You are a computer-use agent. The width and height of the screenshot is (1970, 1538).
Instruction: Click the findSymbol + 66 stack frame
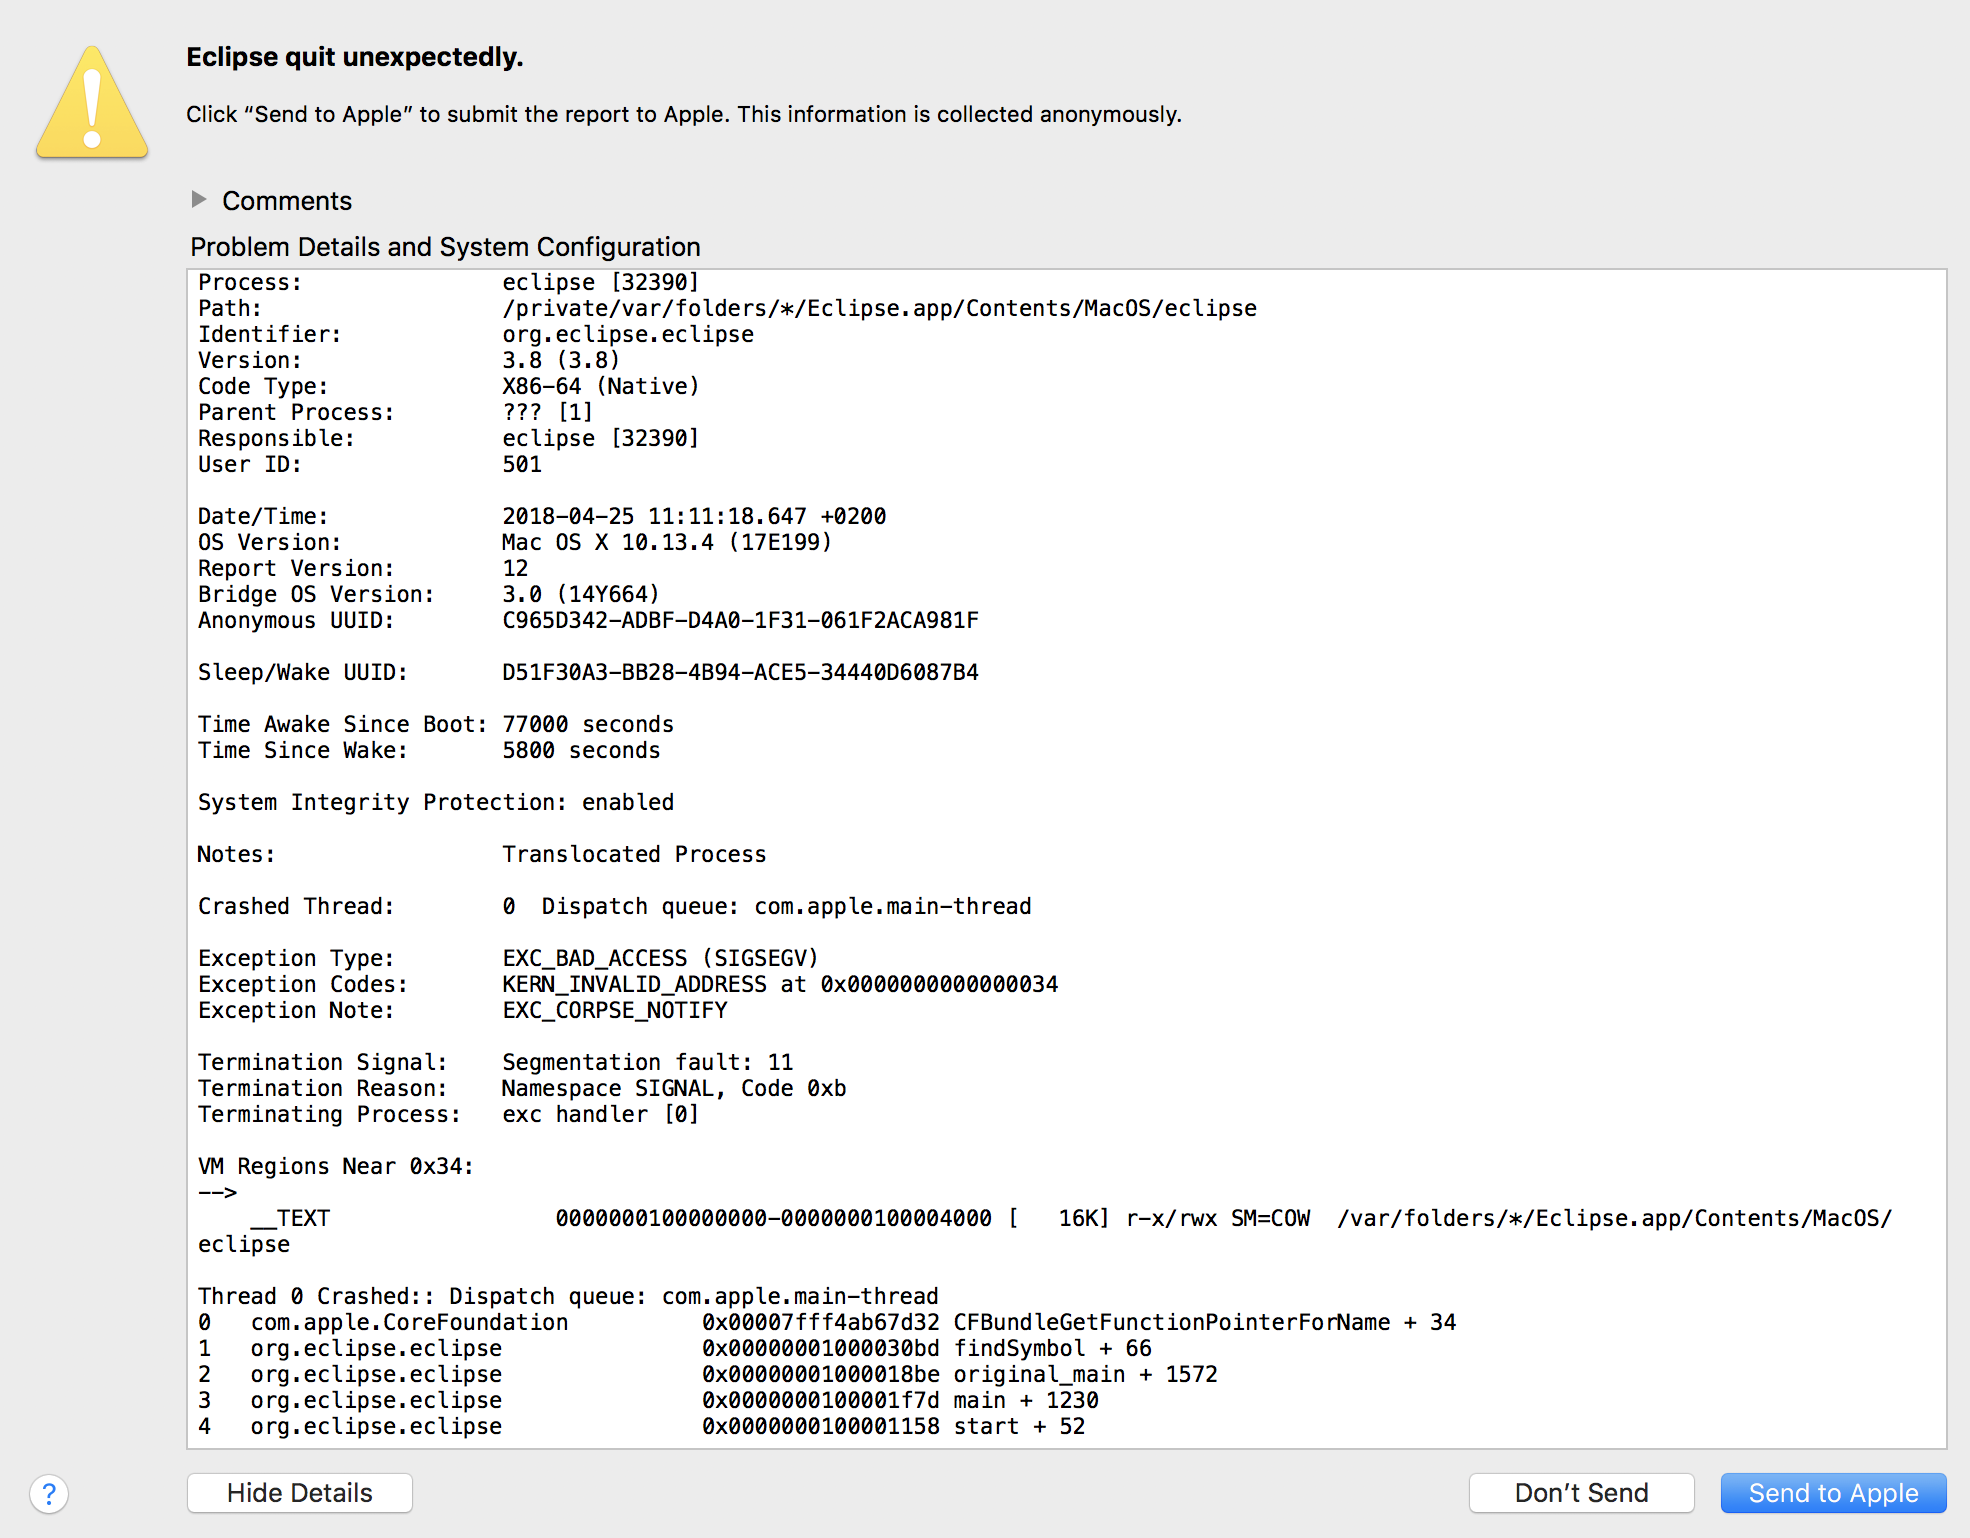coord(1051,1349)
